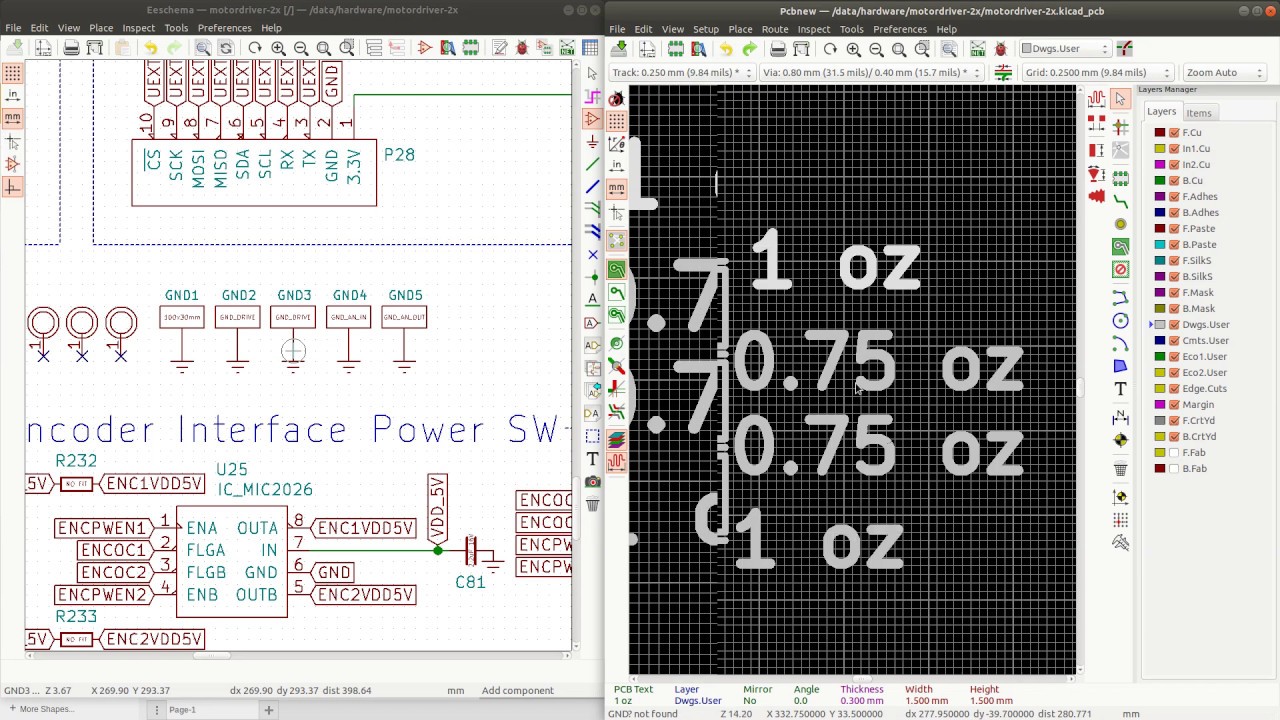The height and width of the screenshot is (720, 1280).
Task: Open Preferences menu in Pcbnew
Action: [x=900, y=29]
